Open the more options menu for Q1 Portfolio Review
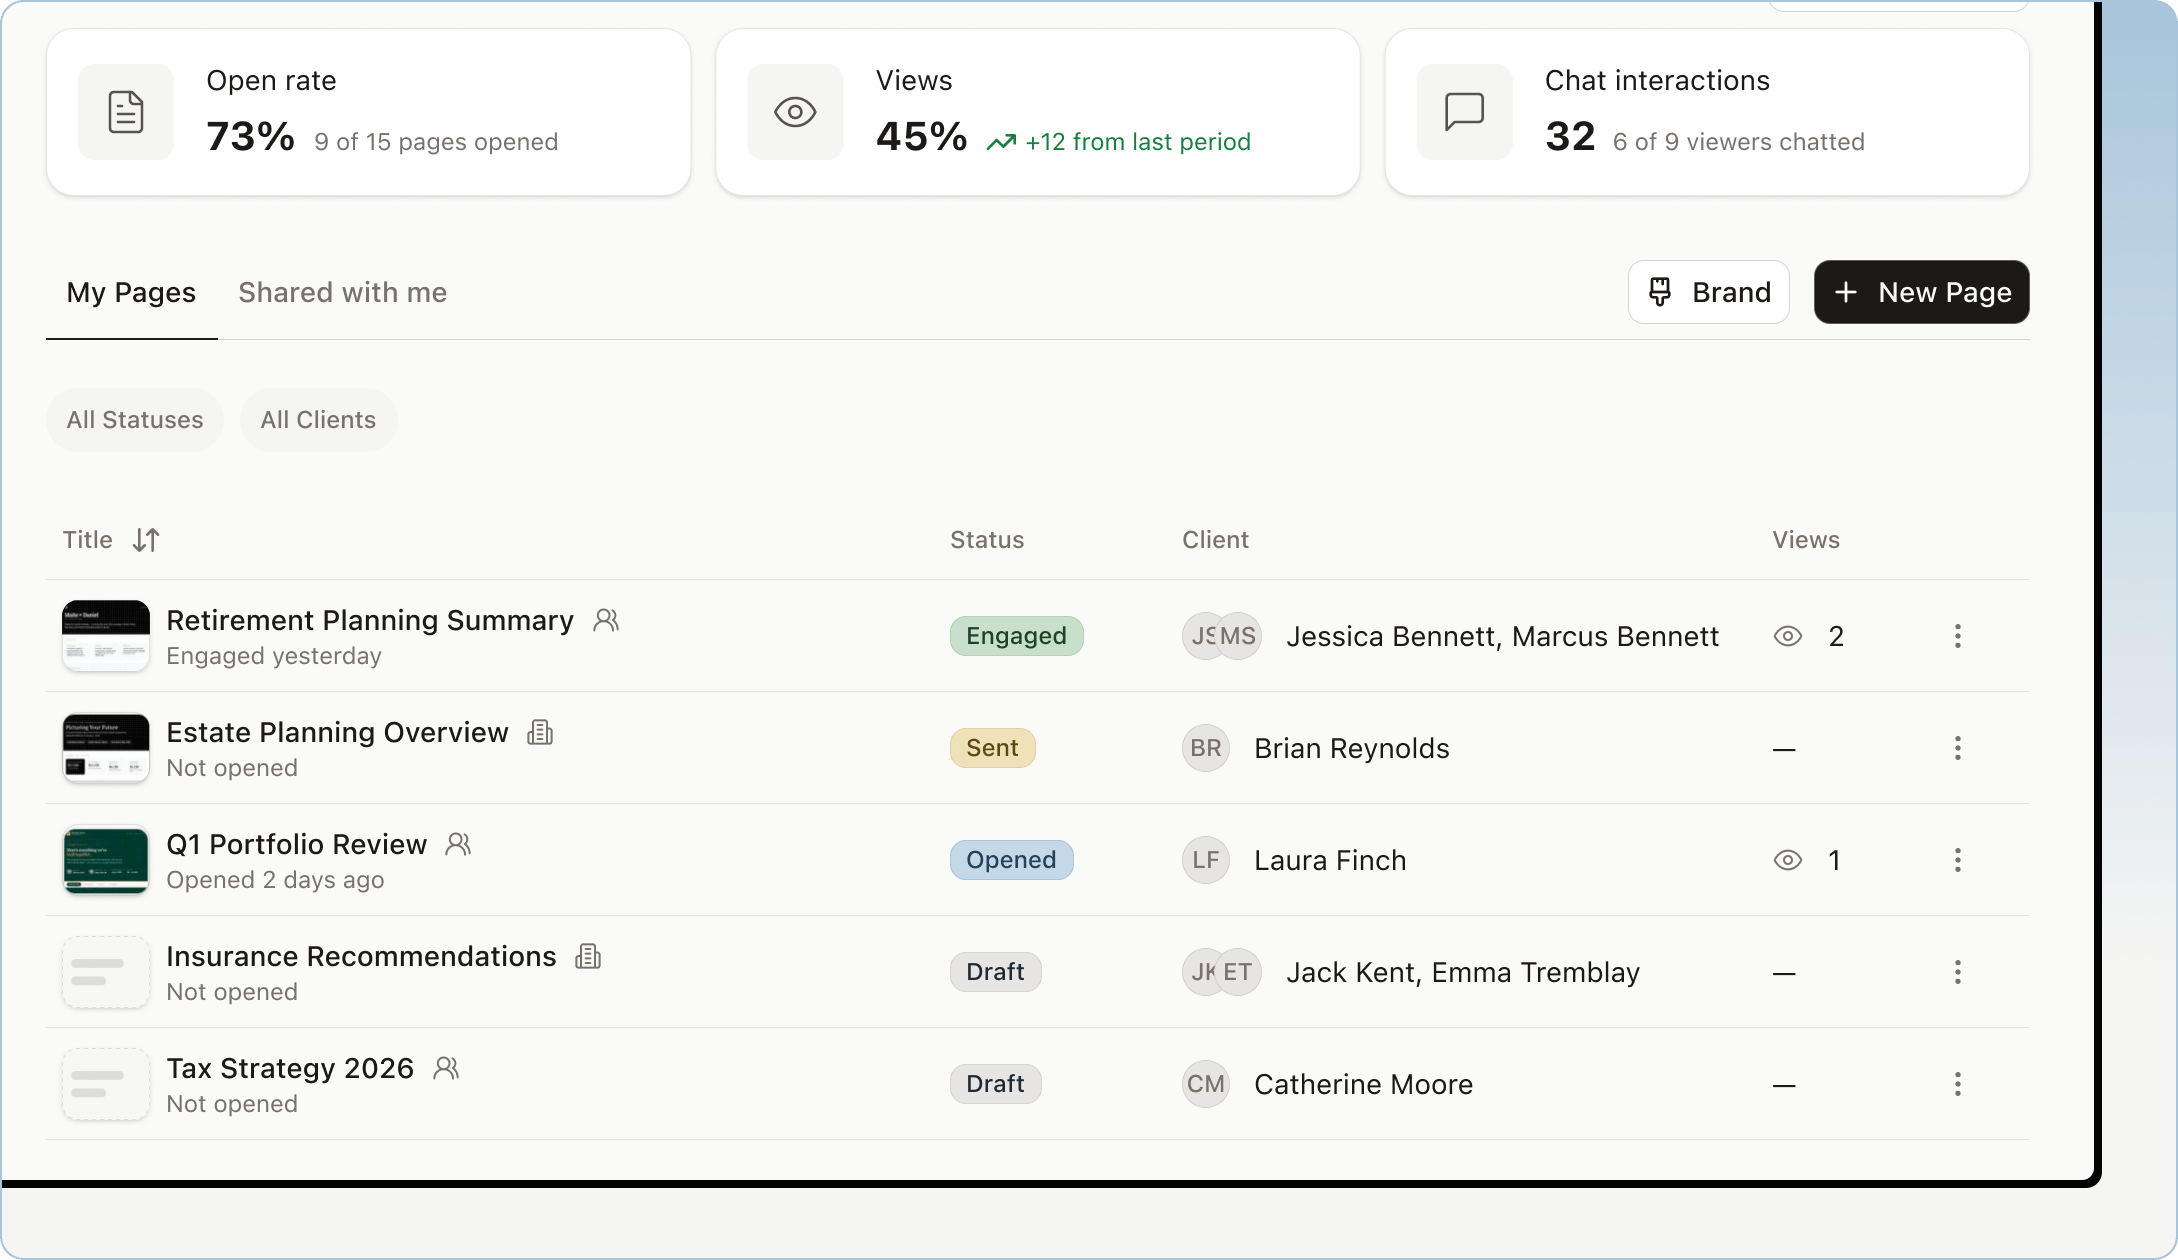 pos(1957,860)
